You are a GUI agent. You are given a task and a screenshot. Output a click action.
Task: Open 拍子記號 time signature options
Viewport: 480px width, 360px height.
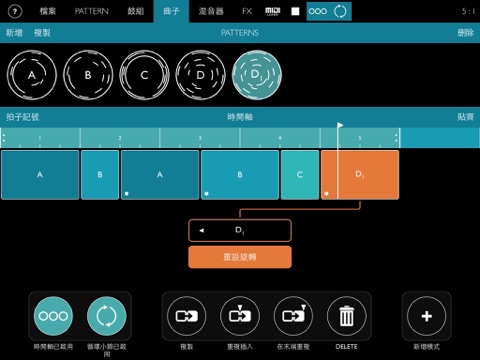click(22, 117)
